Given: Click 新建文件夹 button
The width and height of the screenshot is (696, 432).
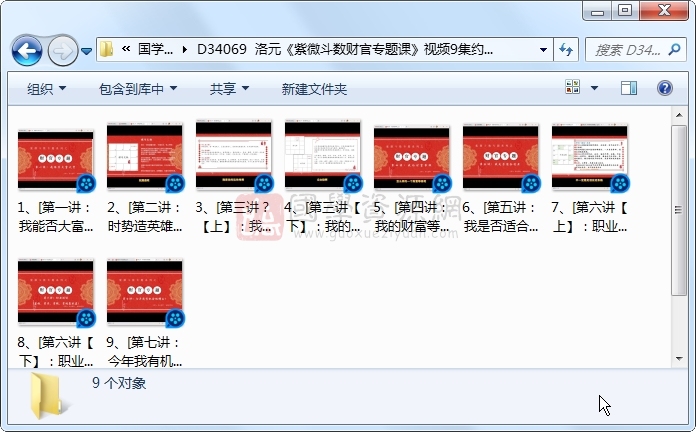Looking at the screenshot, I should pyautogui.click(x=314, y=89).
